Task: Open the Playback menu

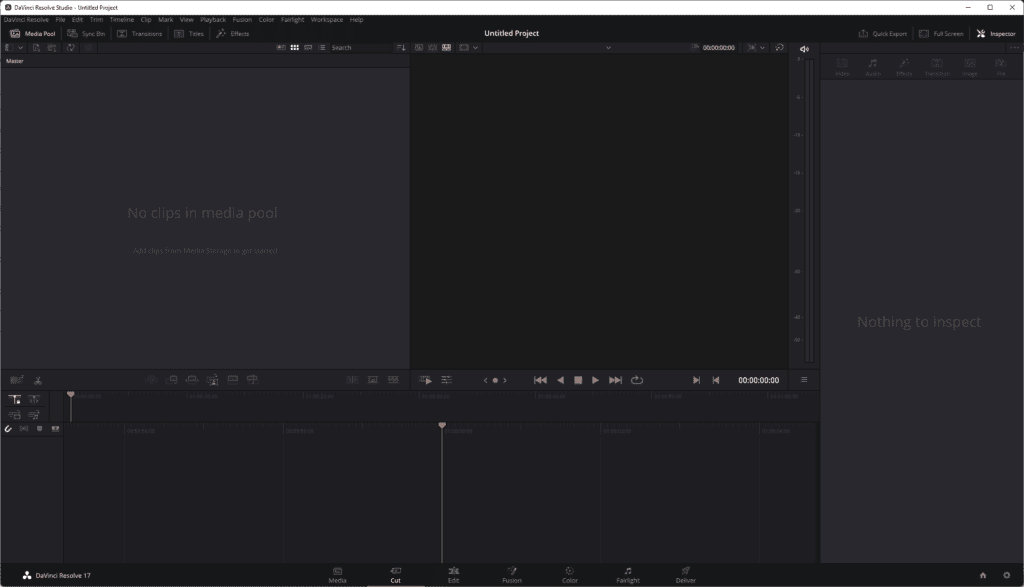Action: click(x=213, y=20)
